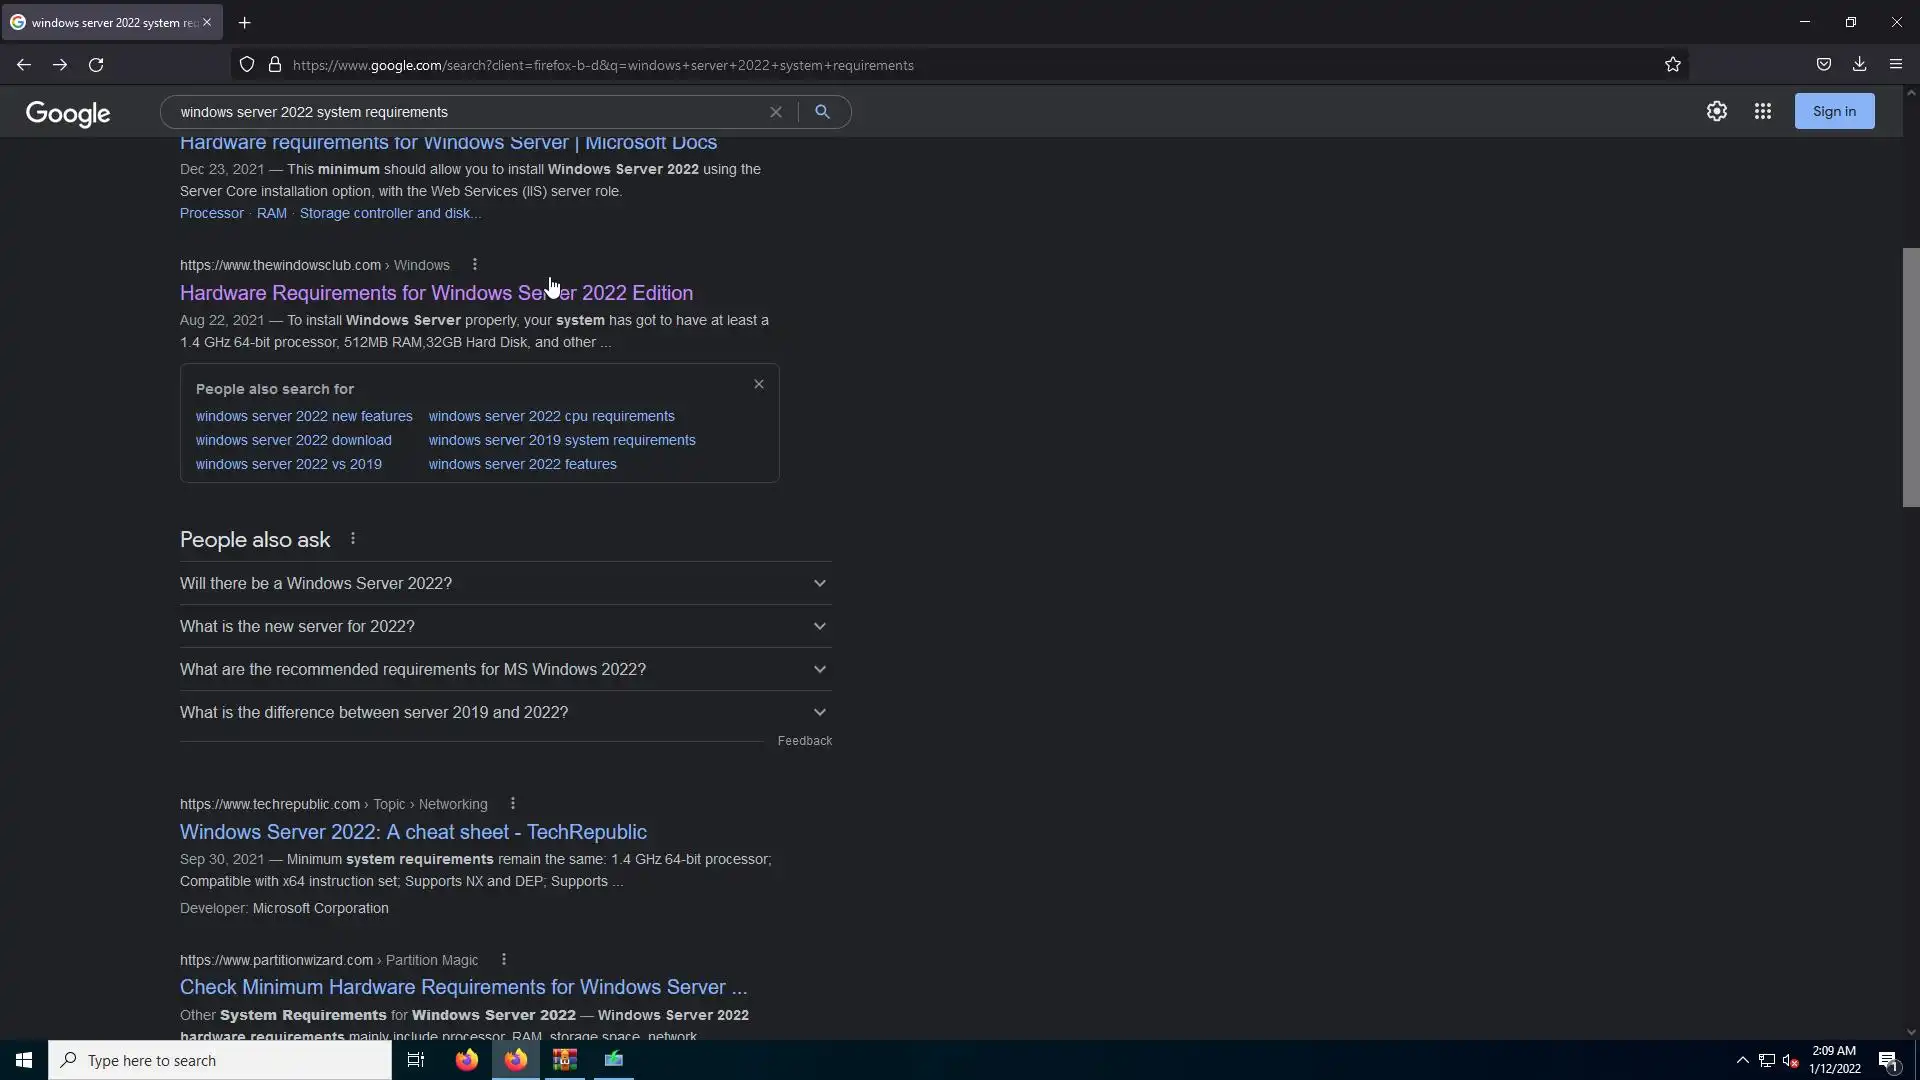Show tracking protection shield info
The height and width of the screenshot is (1080, 1920).
(247, 65)
